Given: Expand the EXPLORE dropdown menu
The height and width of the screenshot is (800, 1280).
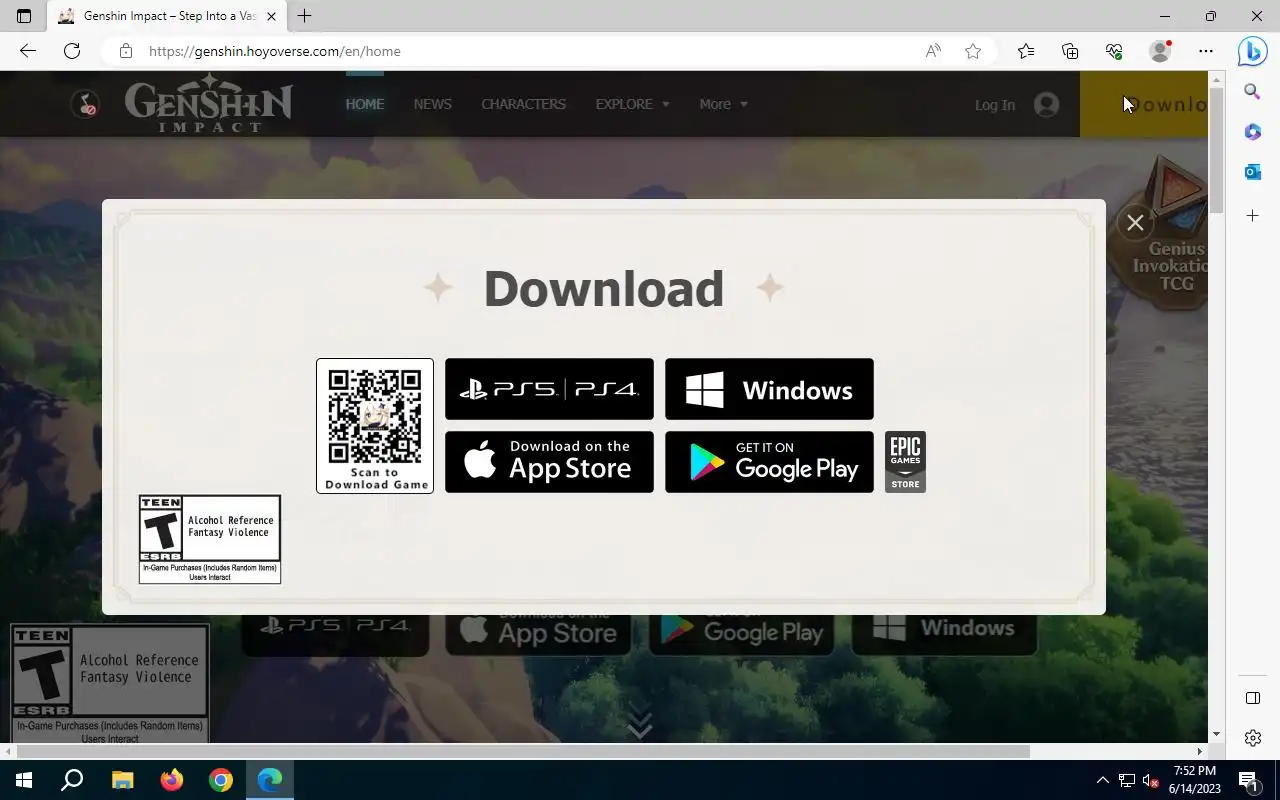Looking at the screenshot, I should (633, 104).
